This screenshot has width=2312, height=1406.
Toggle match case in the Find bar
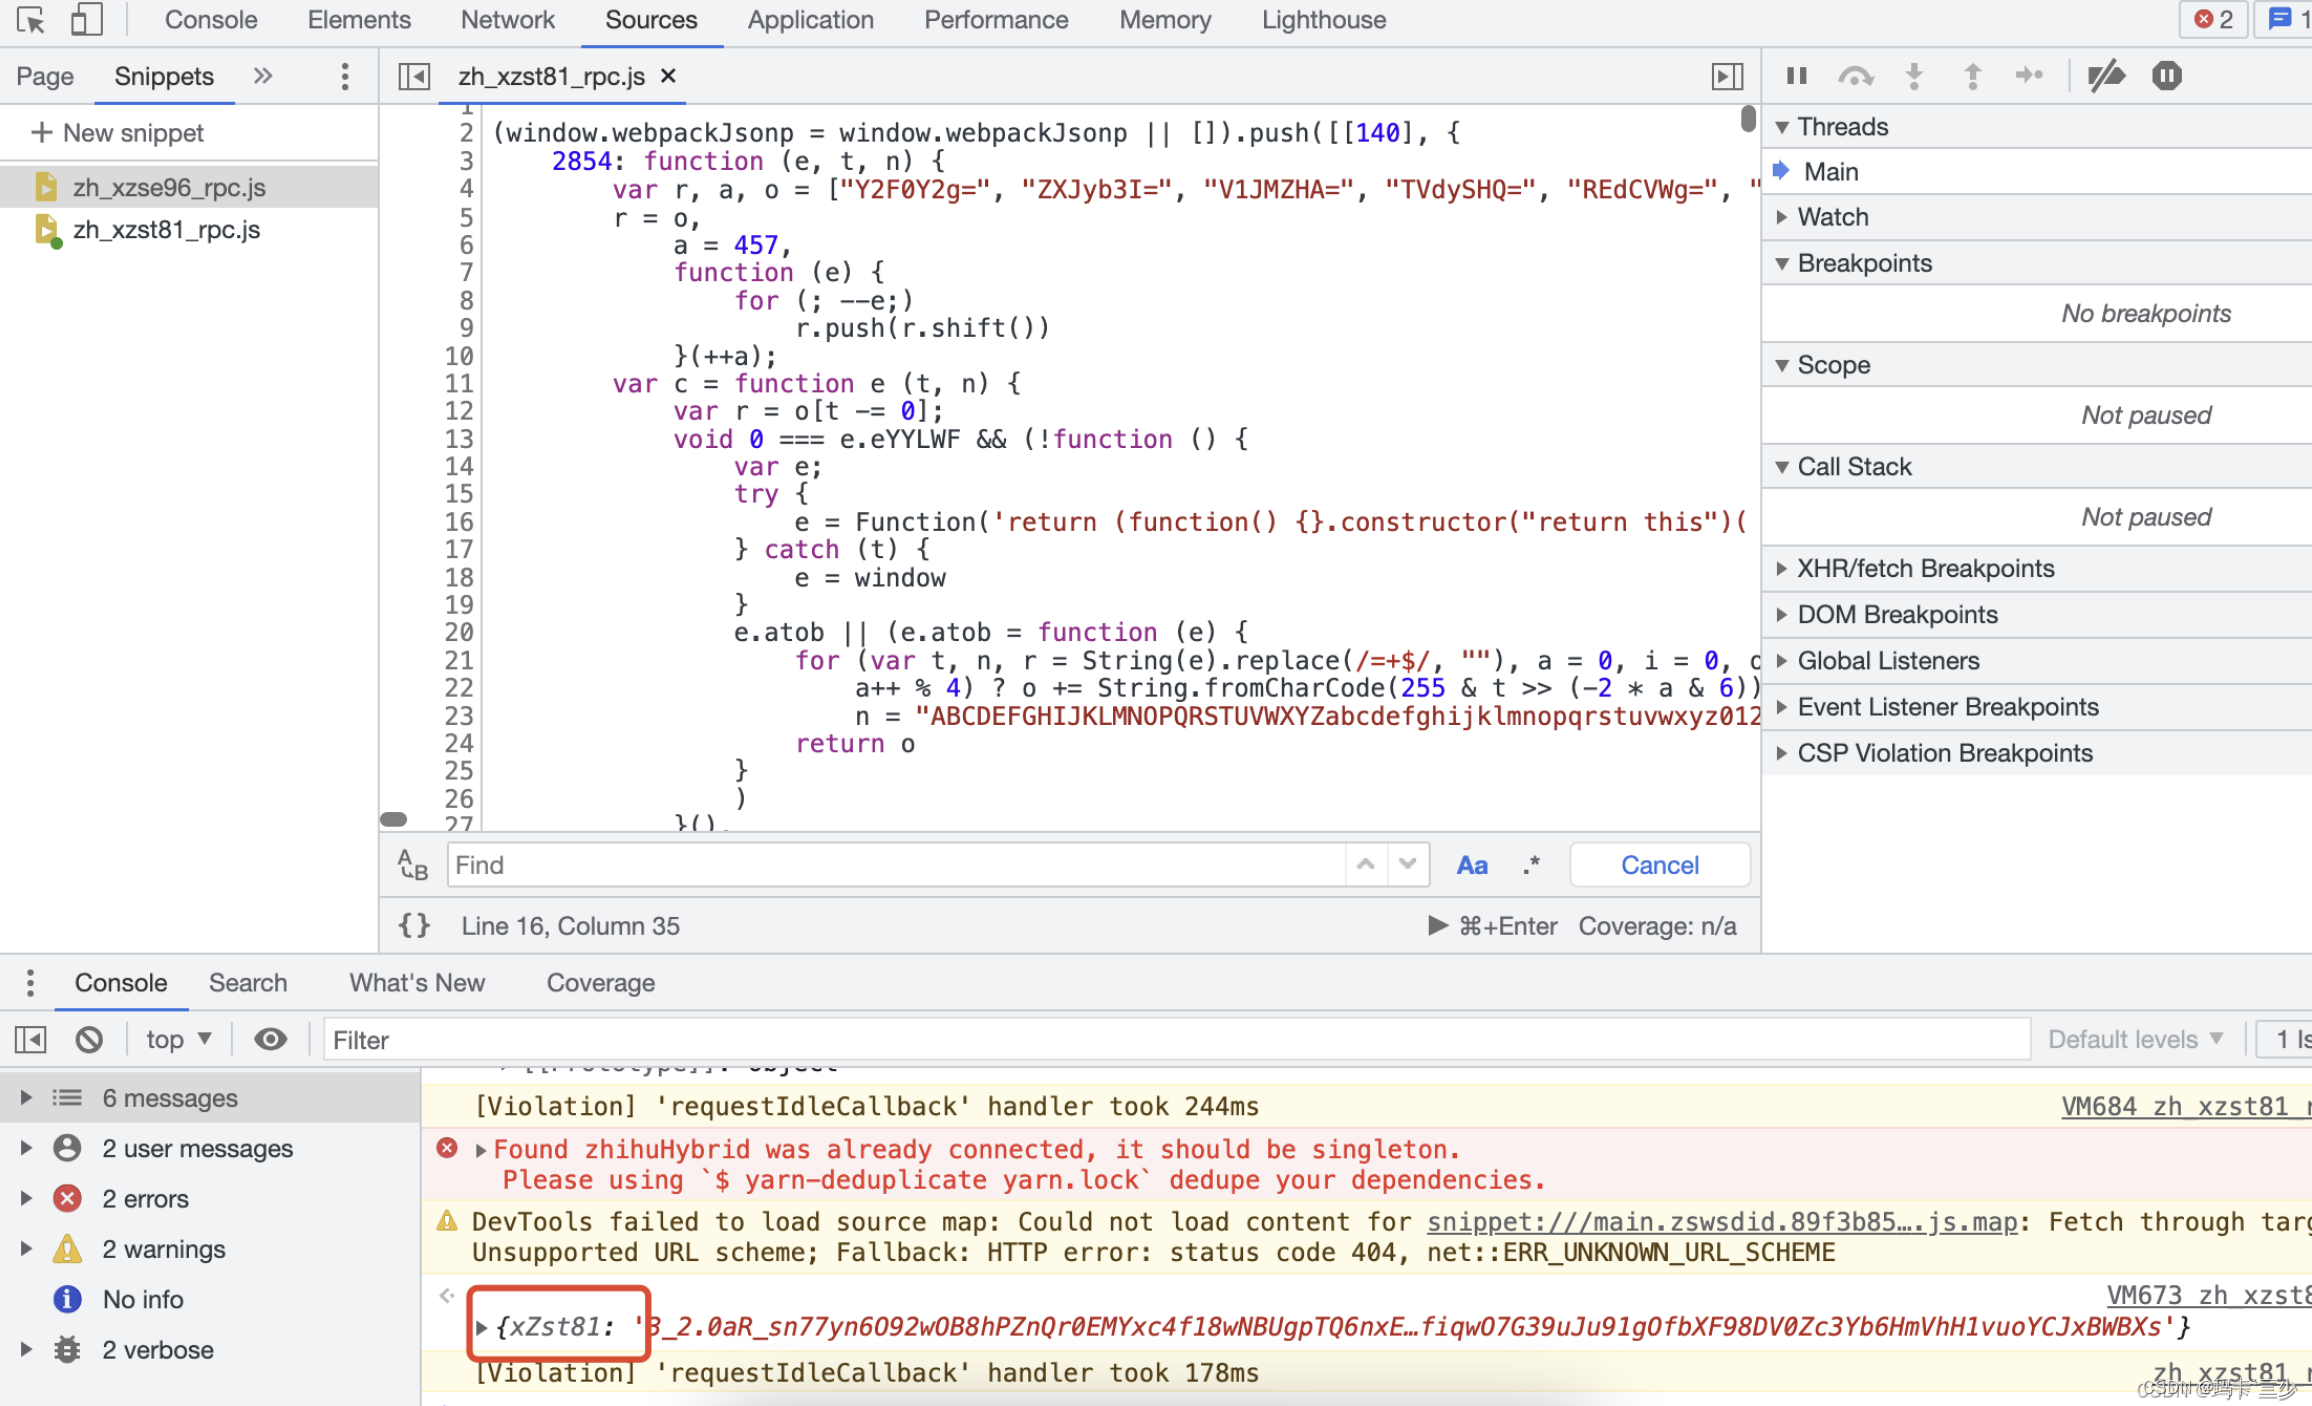[1471, 864]
